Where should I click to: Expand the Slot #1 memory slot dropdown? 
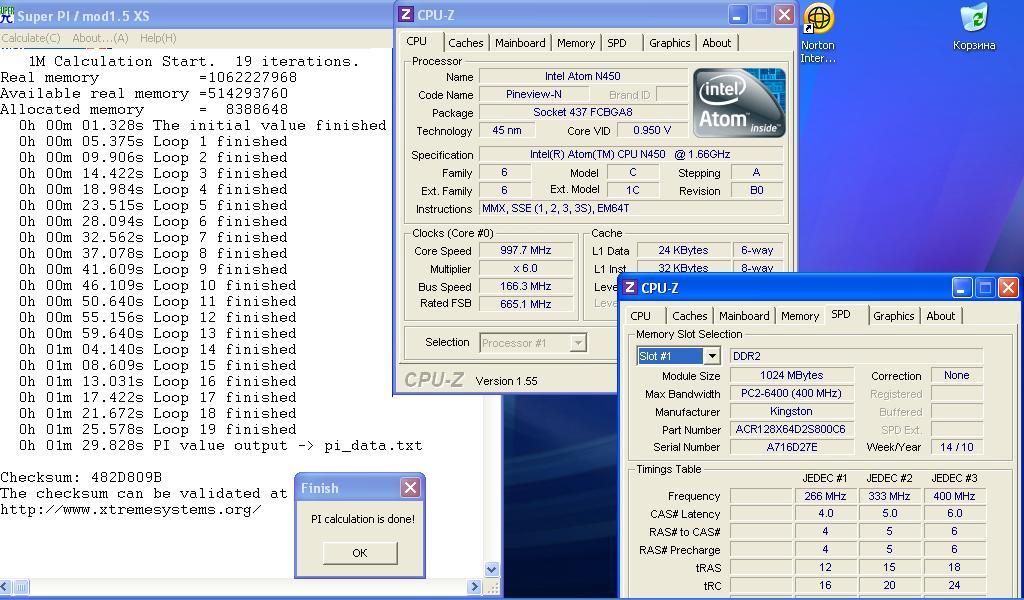pos(712,356)
